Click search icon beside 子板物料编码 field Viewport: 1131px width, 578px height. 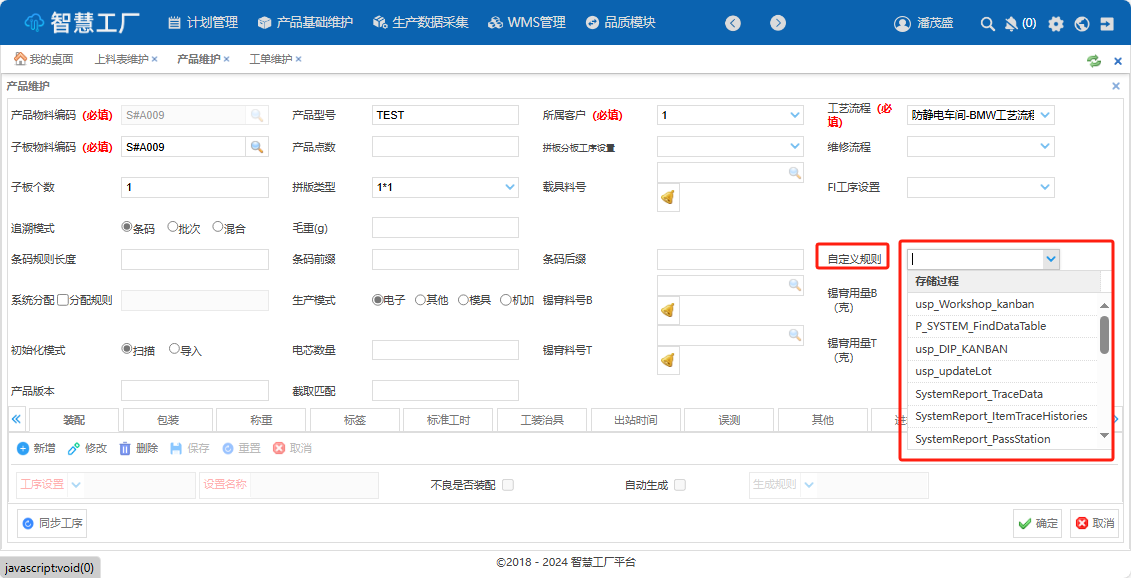[x=257, y=147]
